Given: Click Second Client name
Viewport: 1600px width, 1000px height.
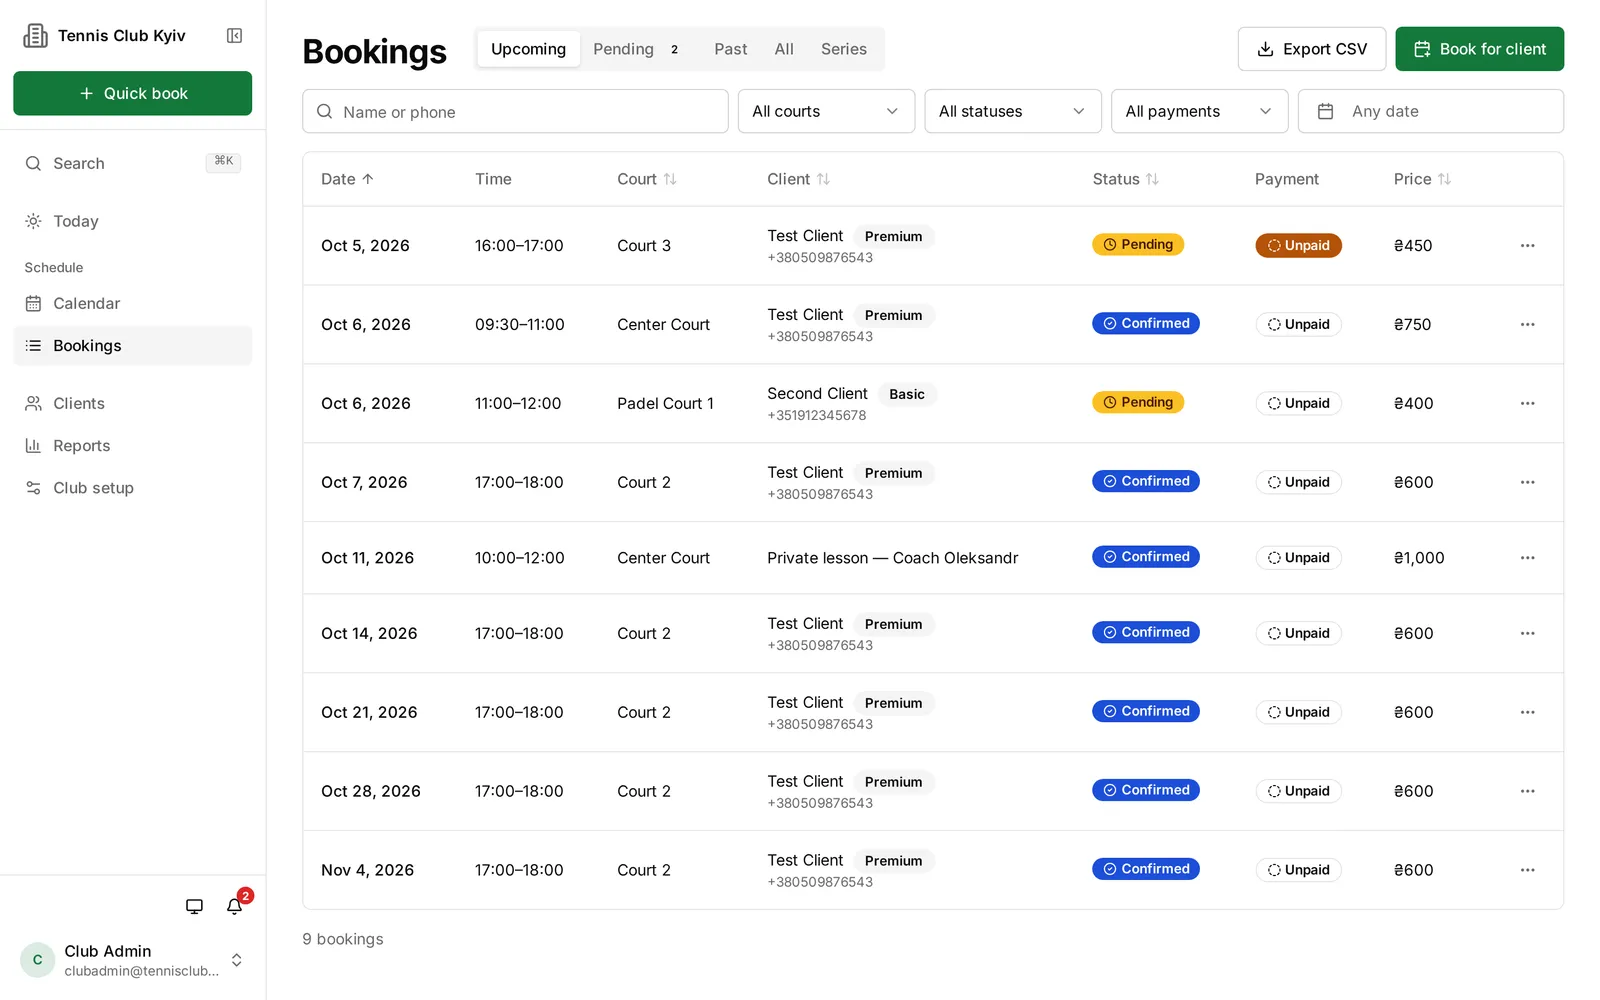Looking at the screenshot, I should point(817,394).
